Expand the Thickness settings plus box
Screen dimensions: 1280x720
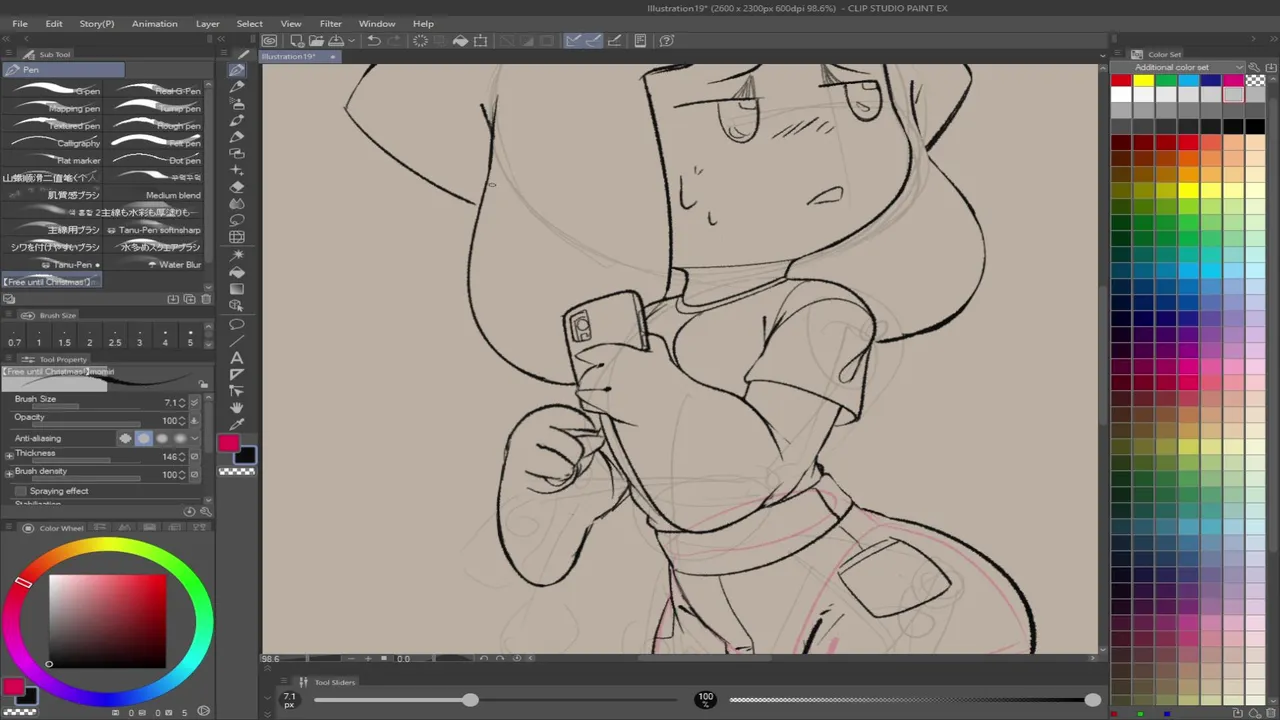tap(9, 456)
